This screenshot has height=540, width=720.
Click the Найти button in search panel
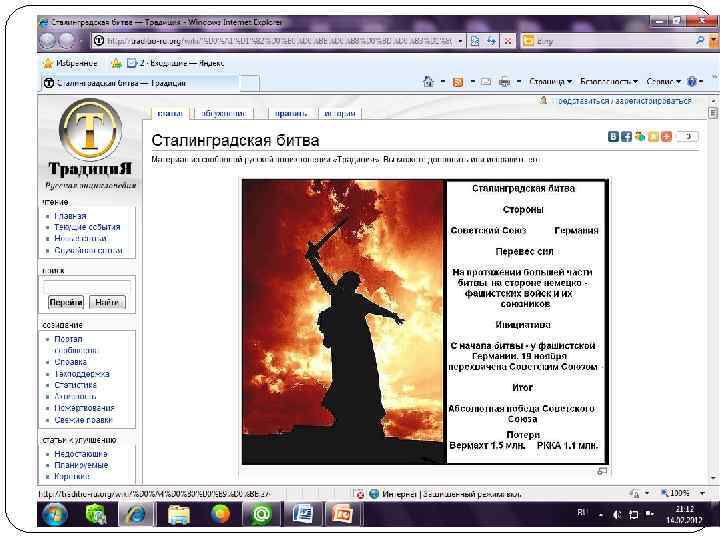(x=107, y=302)
